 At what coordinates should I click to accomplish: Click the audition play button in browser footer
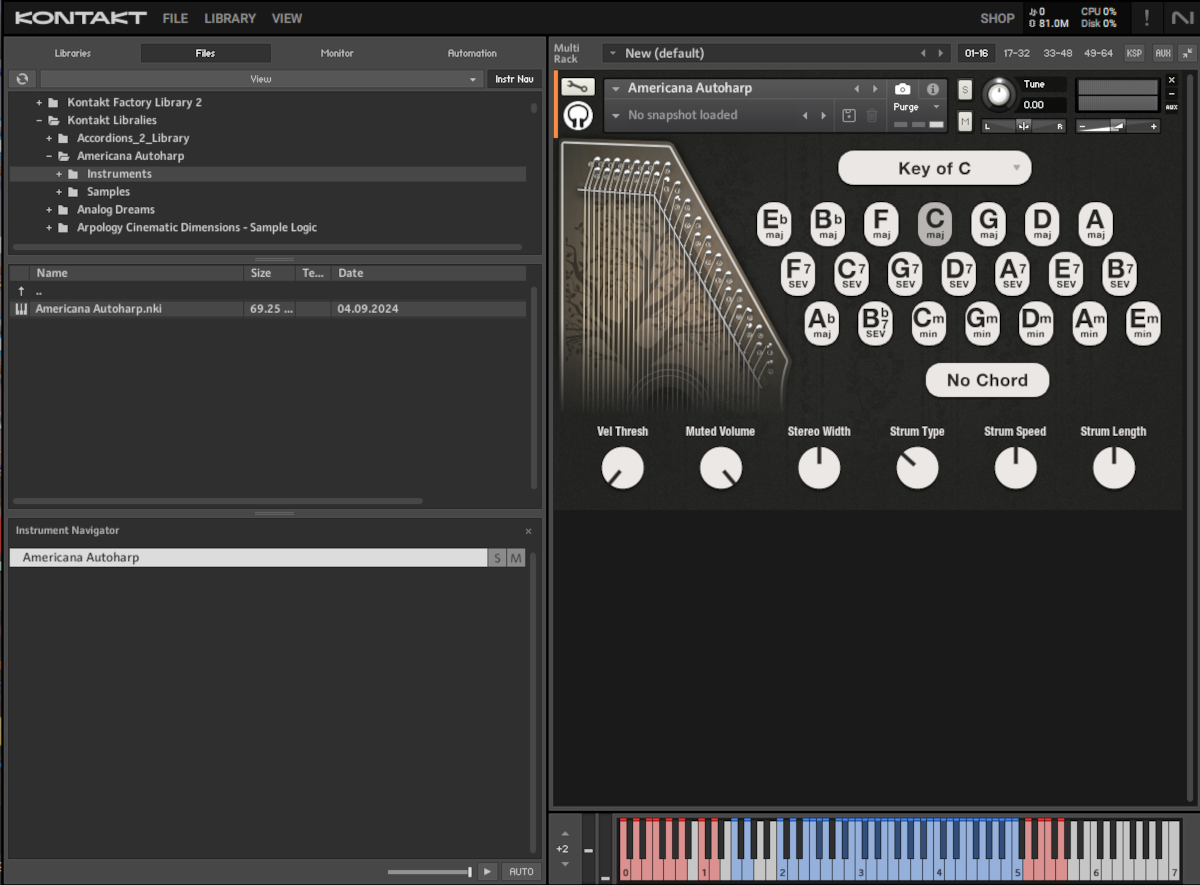487,871
